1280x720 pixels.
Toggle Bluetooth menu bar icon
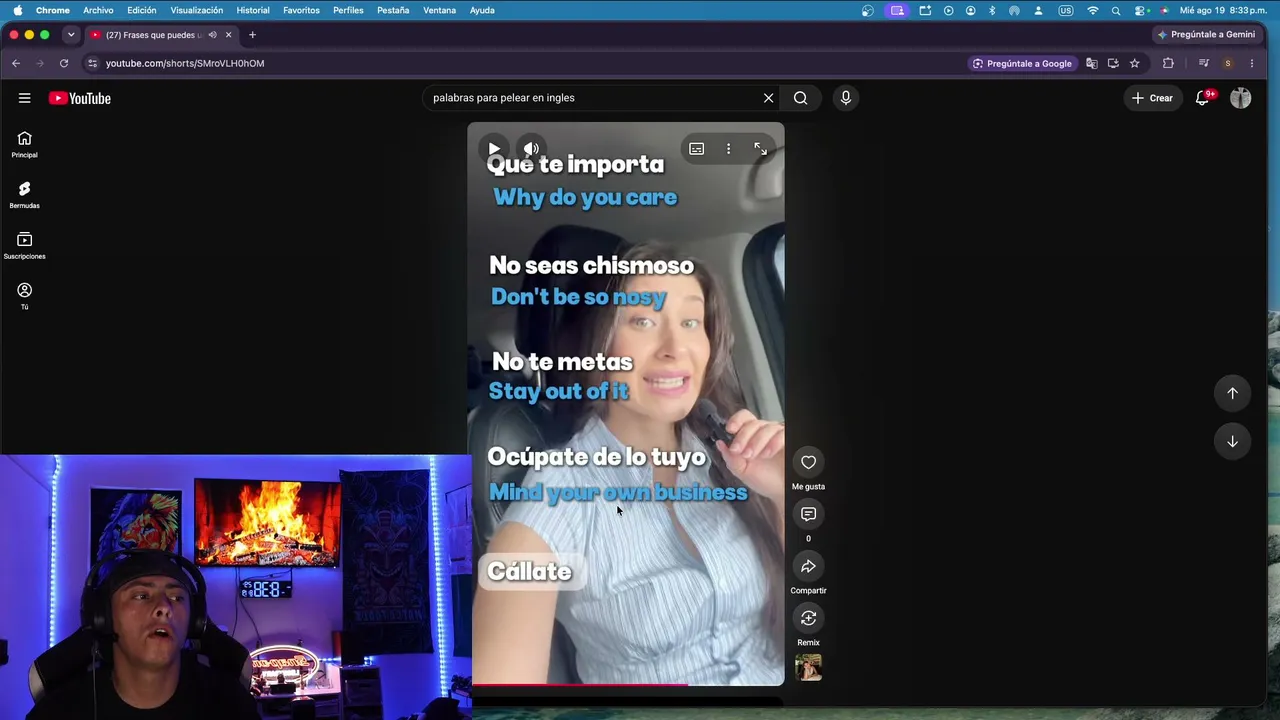992,10
